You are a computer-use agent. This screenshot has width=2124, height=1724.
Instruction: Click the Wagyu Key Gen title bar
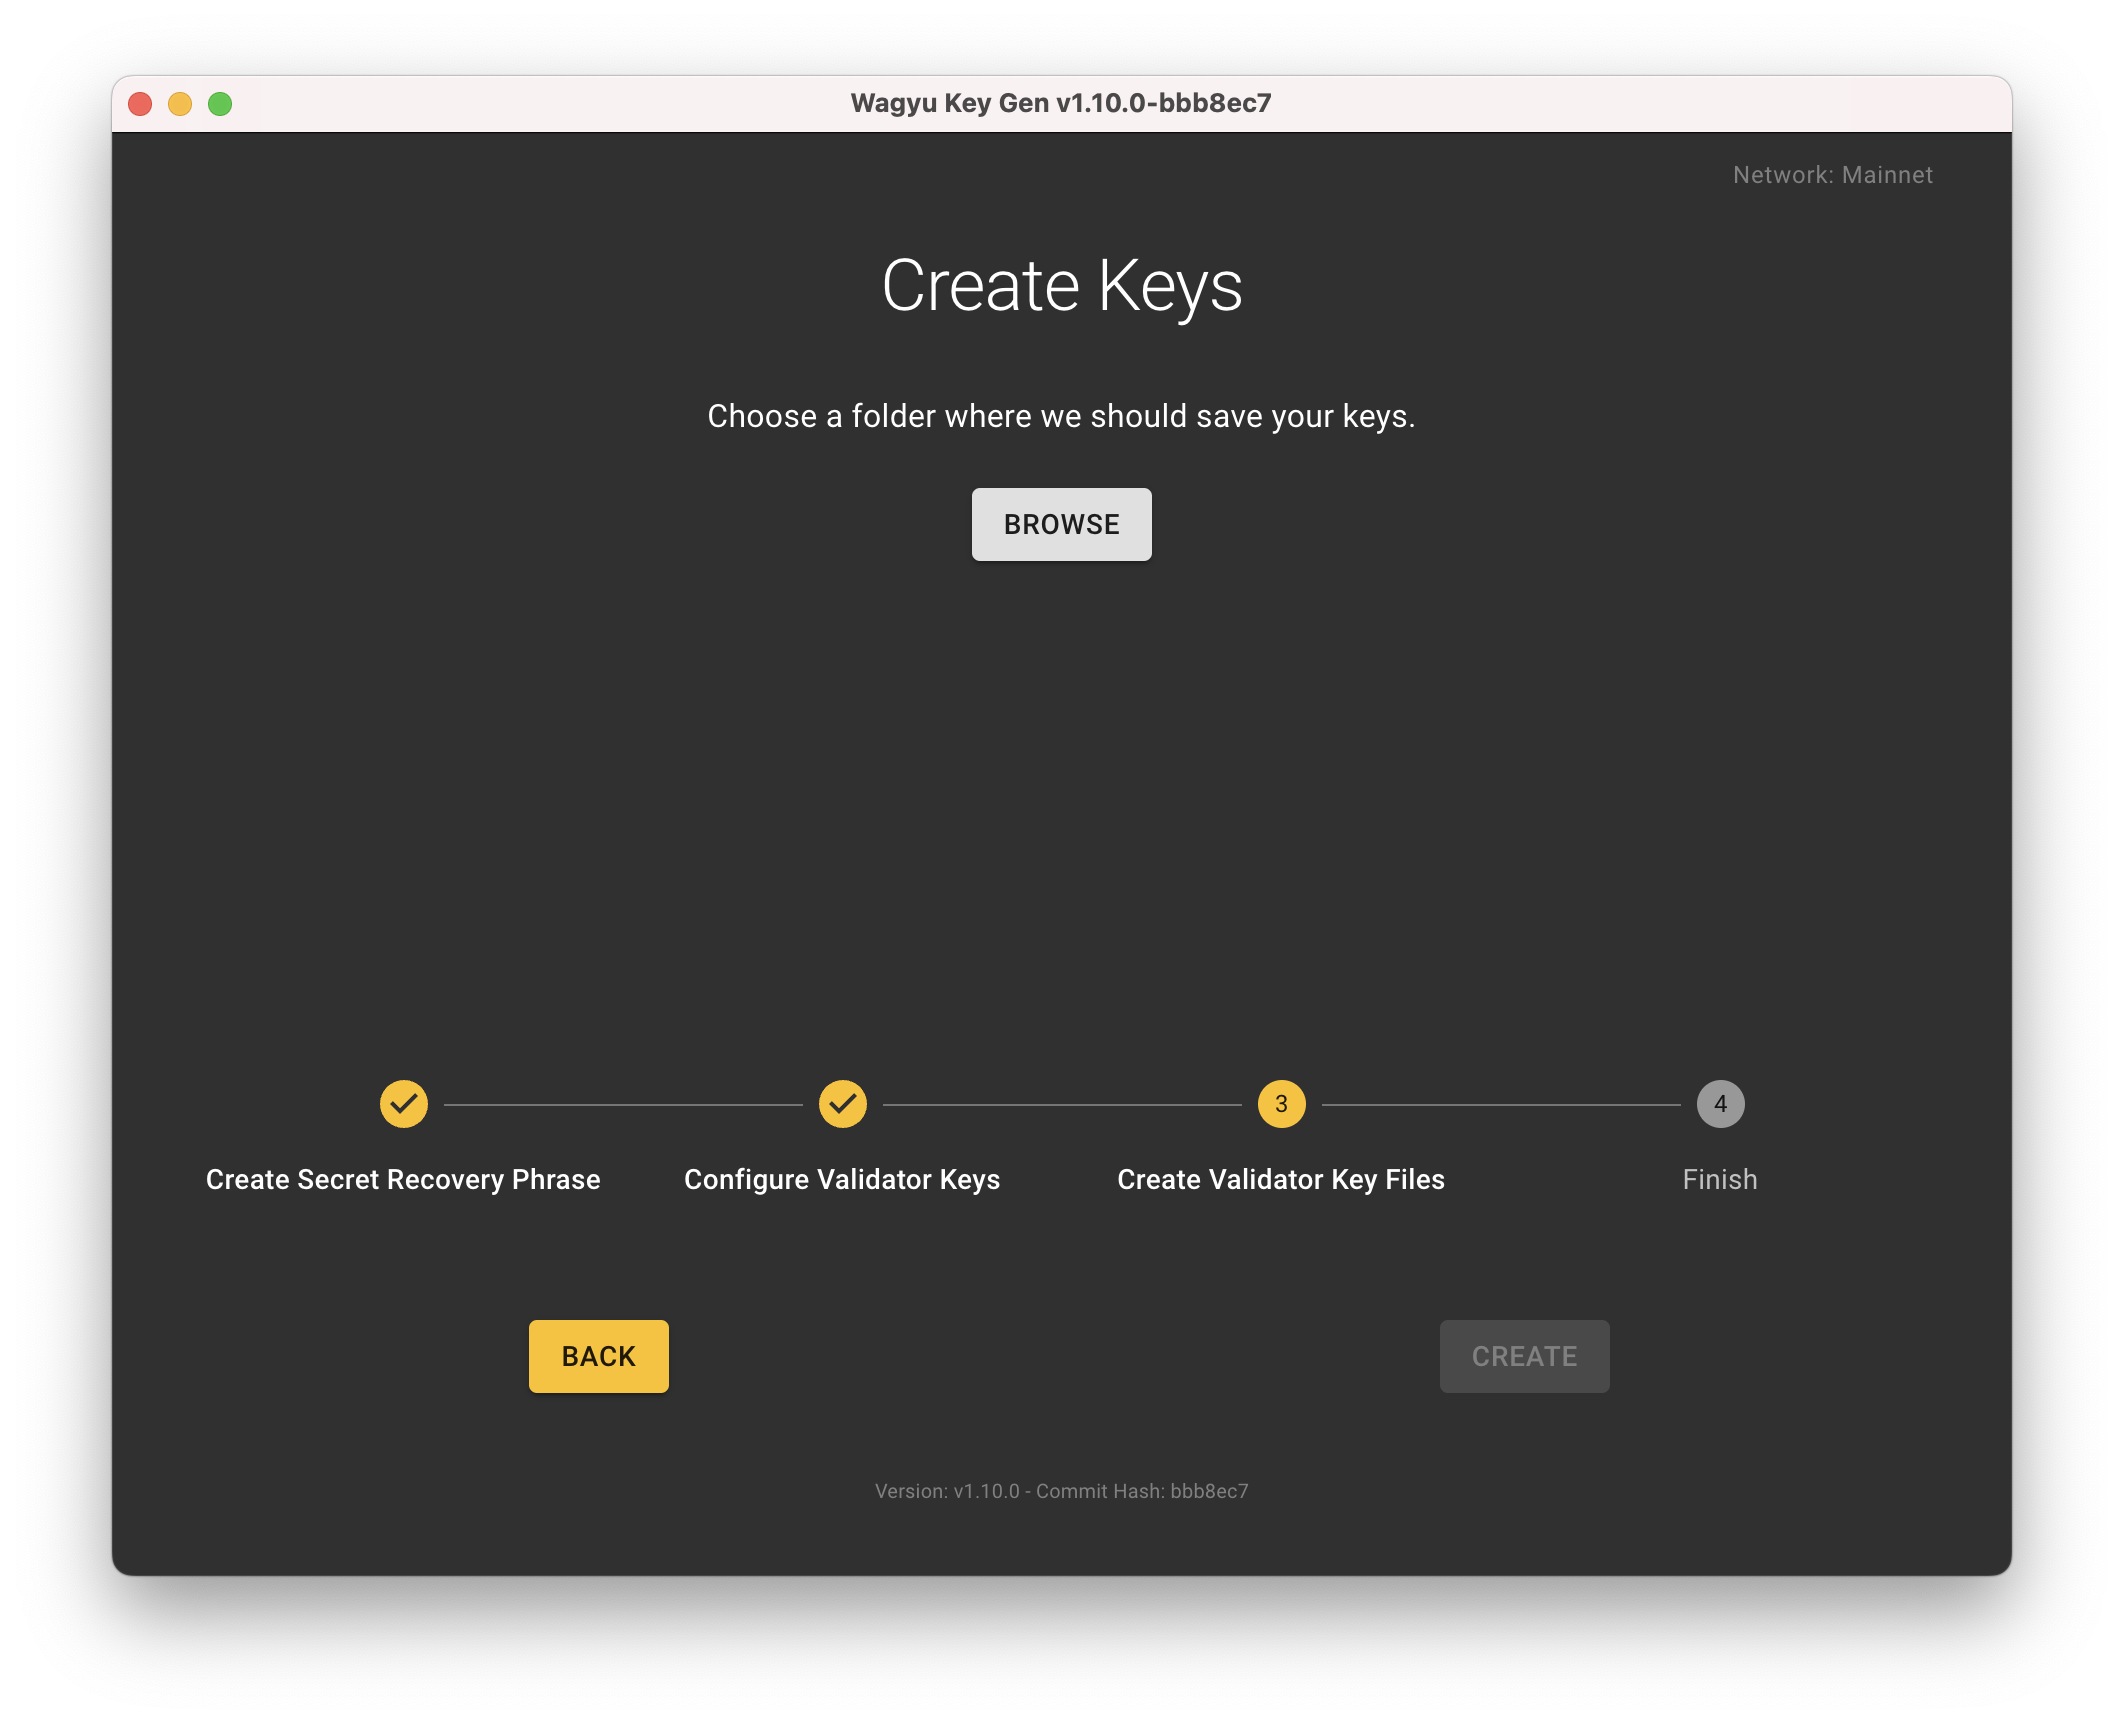[1061, 104]
